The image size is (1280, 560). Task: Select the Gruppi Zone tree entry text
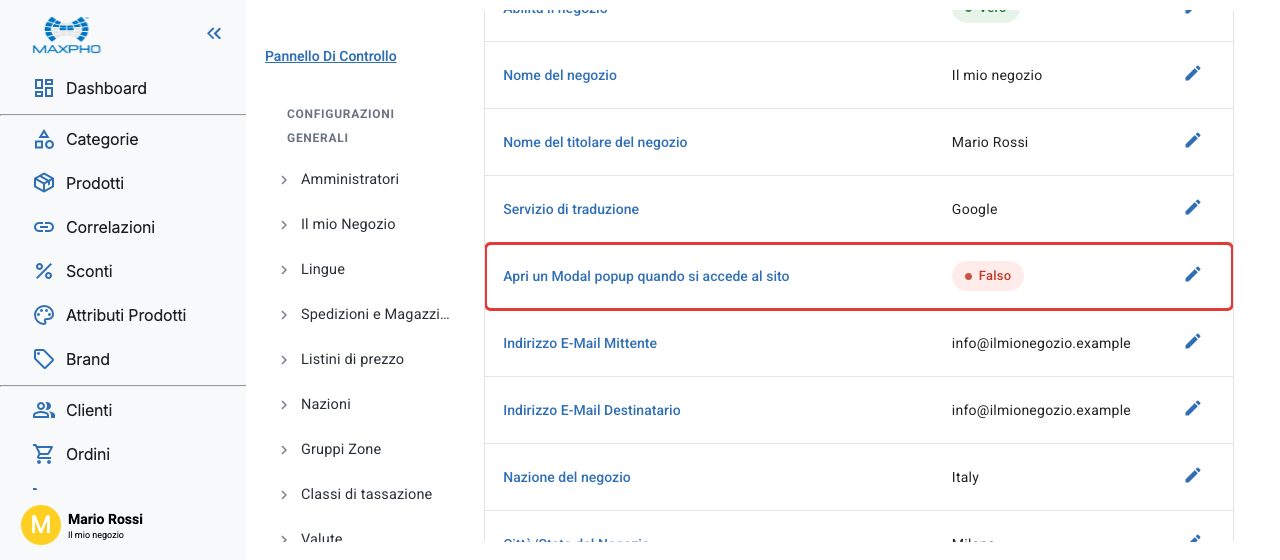pos(341,449)
